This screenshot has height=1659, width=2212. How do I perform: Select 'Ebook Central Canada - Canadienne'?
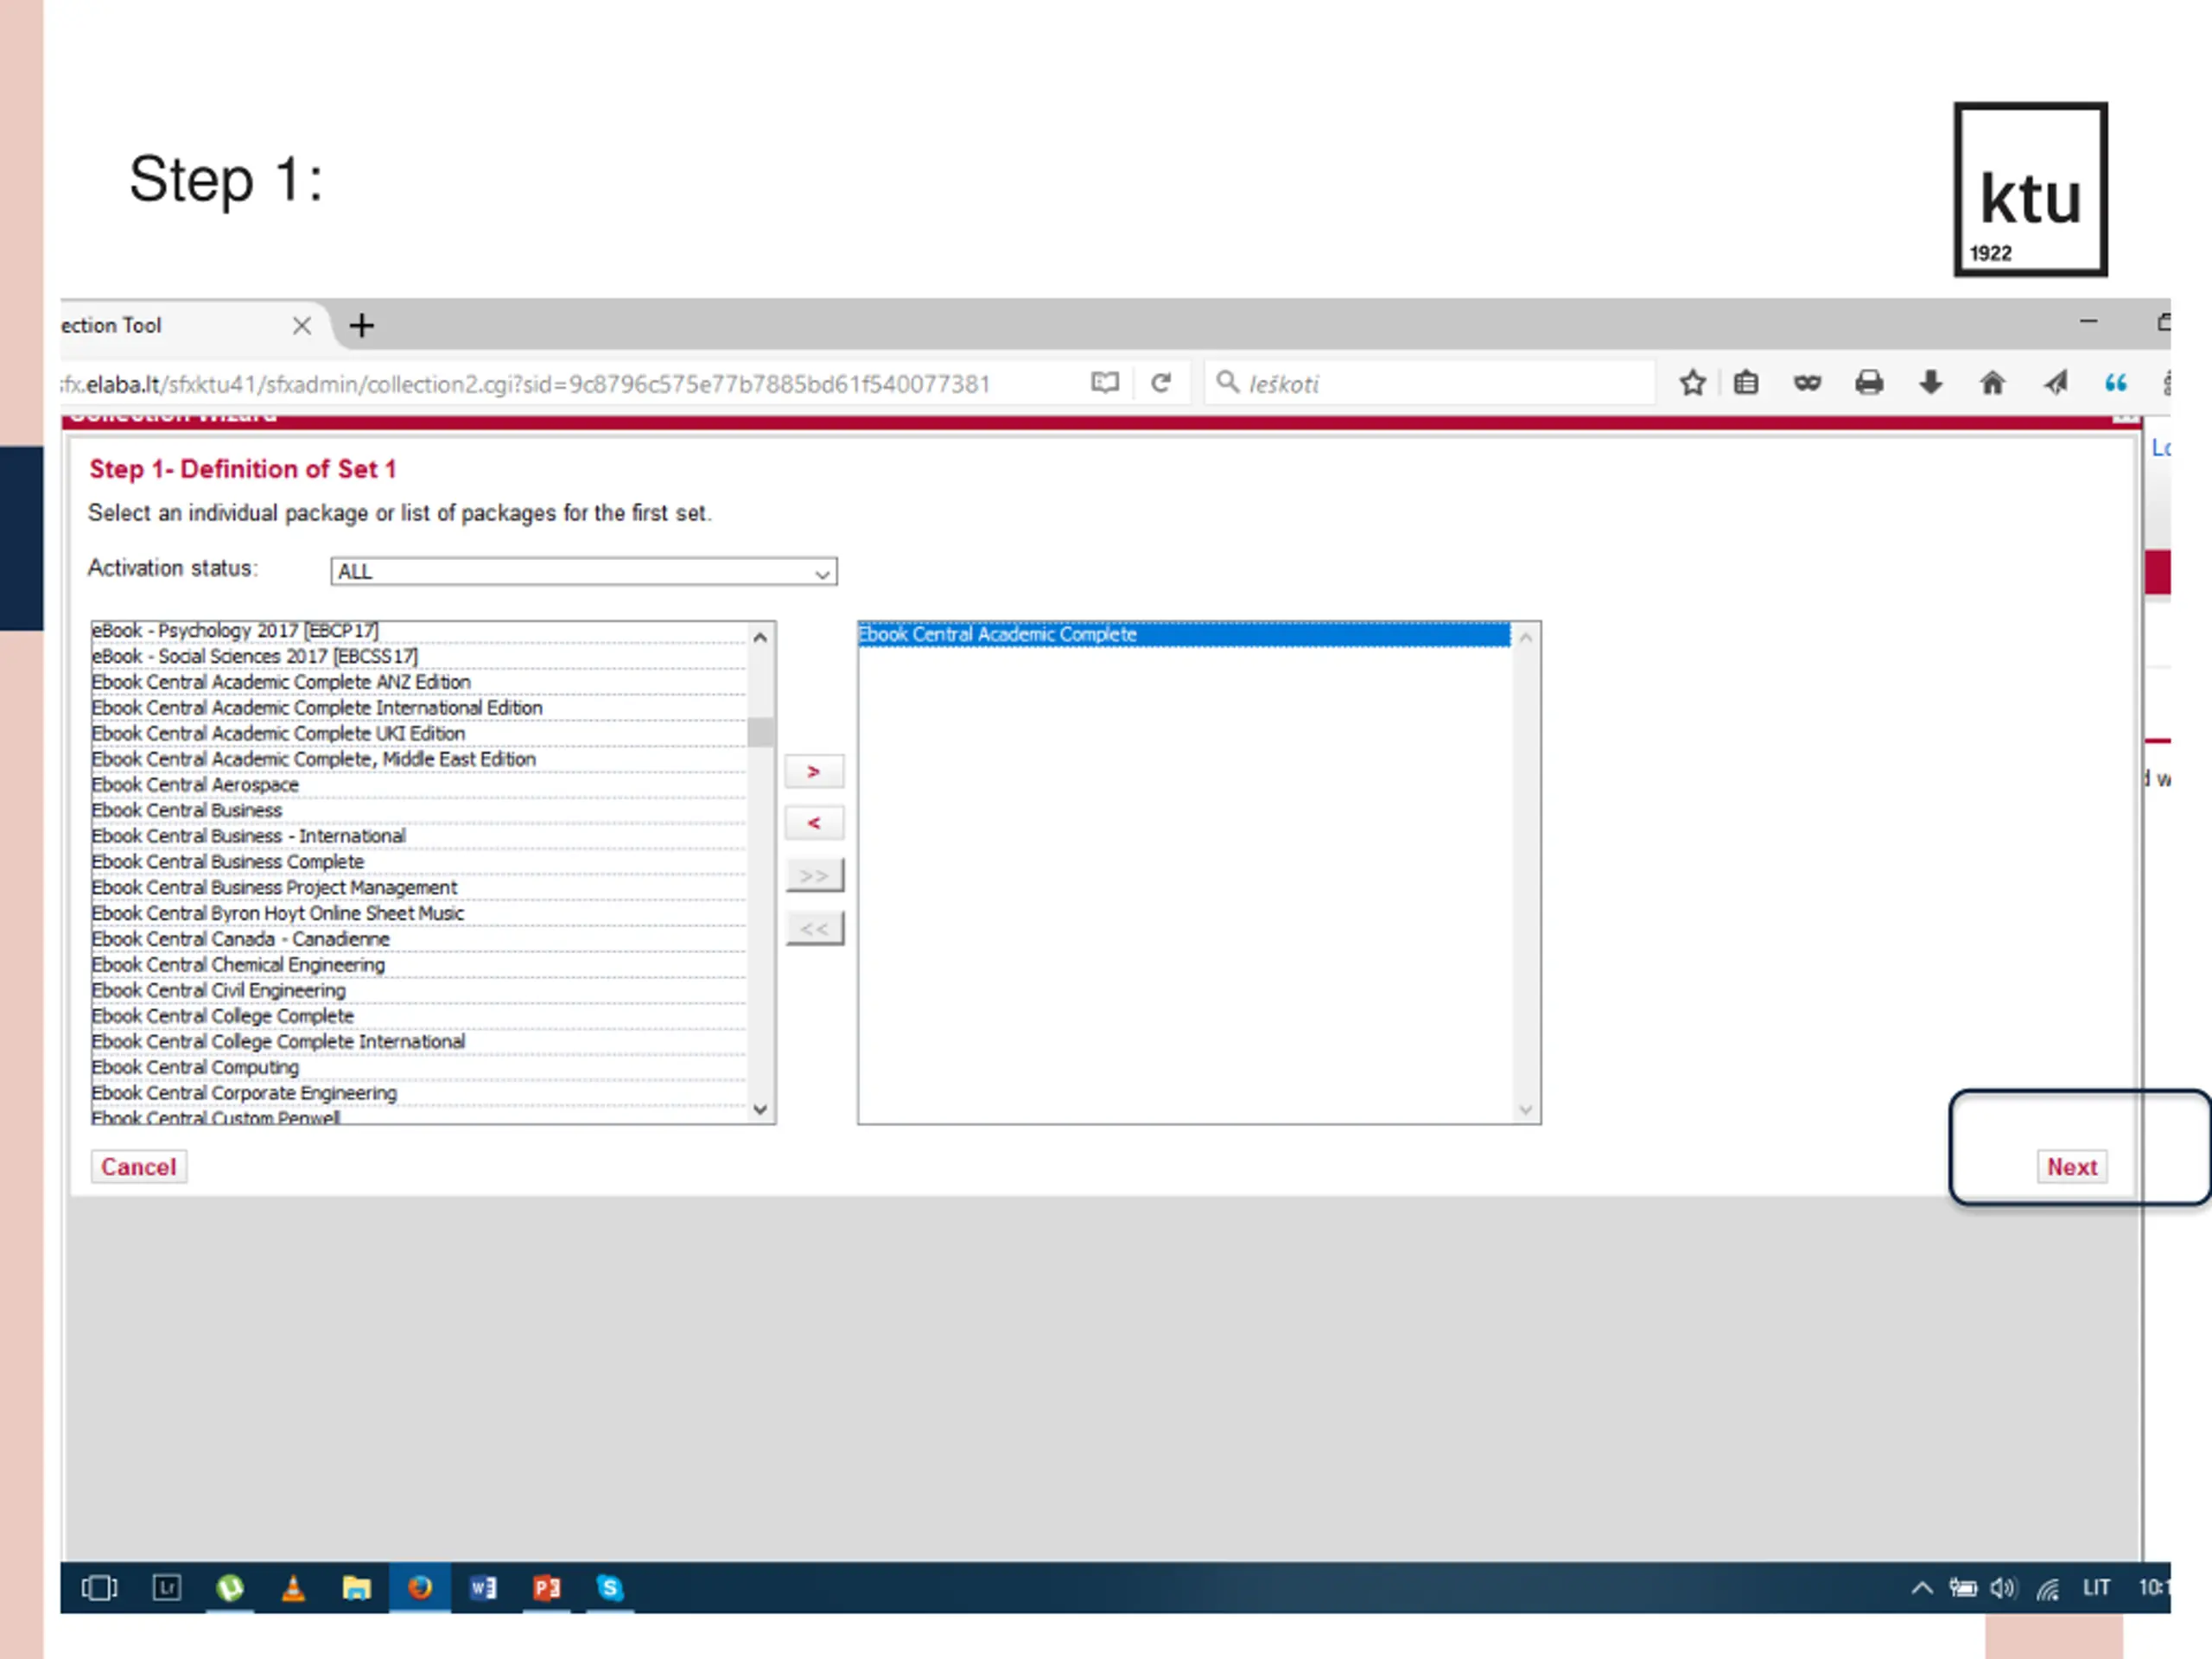[418, 939]
